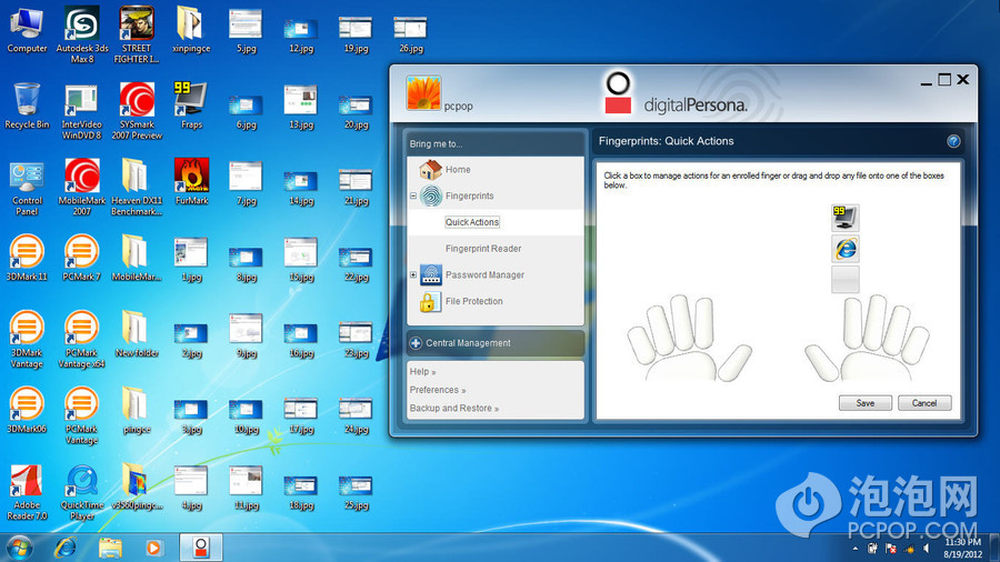The width and height of the screenshot is (1000, 562).
Task: Select the Adobe Reader 7.0 shortcut
Action: (27, 491)
